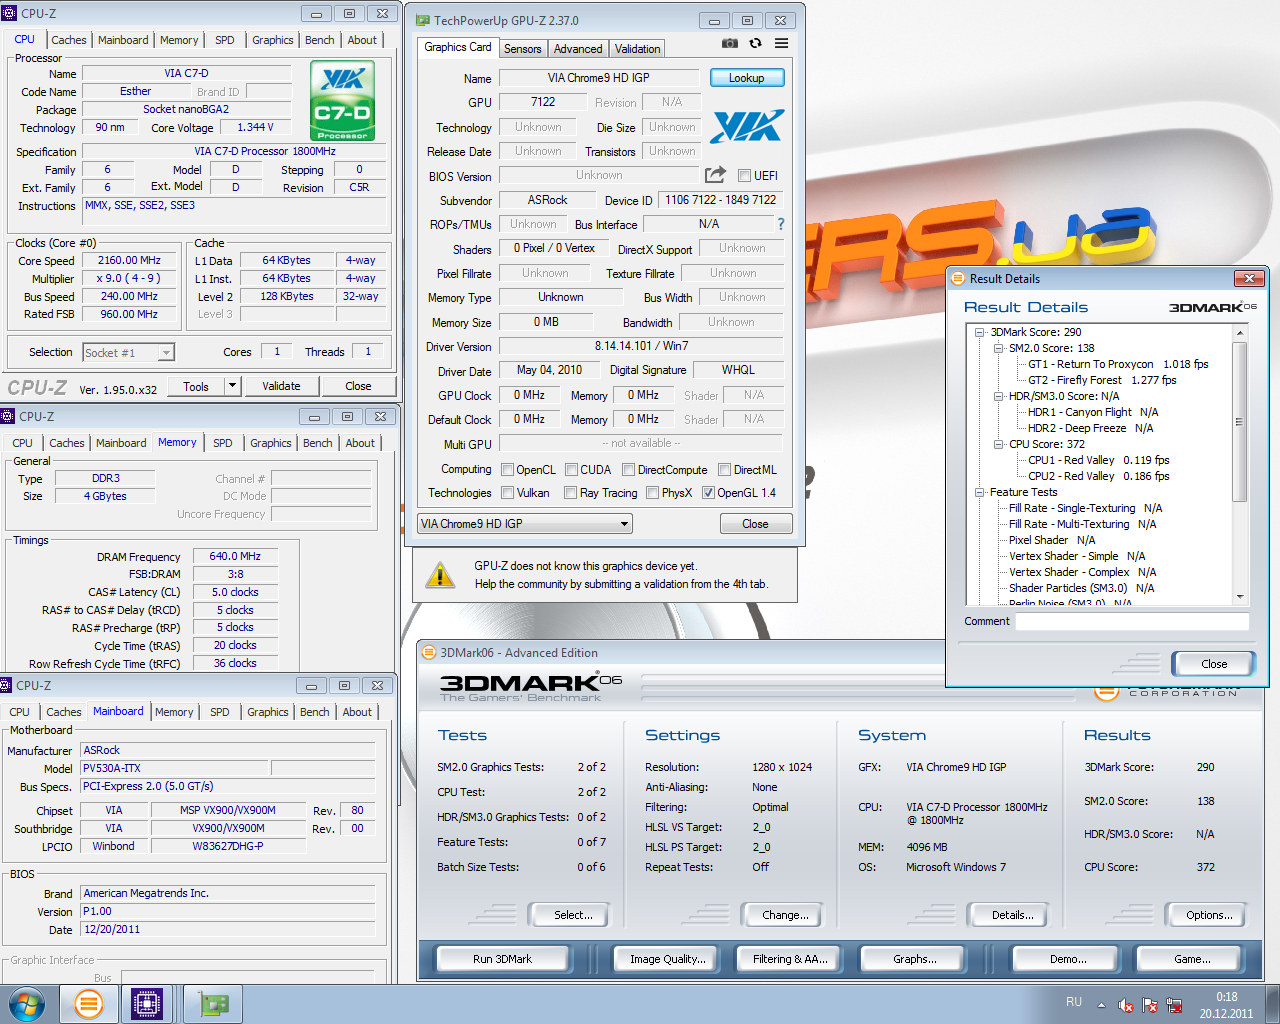Viewport: 1280px width, 1024px height.
Task: Open the Validation tab in GPU-Z
Action: tap(637, 49)
